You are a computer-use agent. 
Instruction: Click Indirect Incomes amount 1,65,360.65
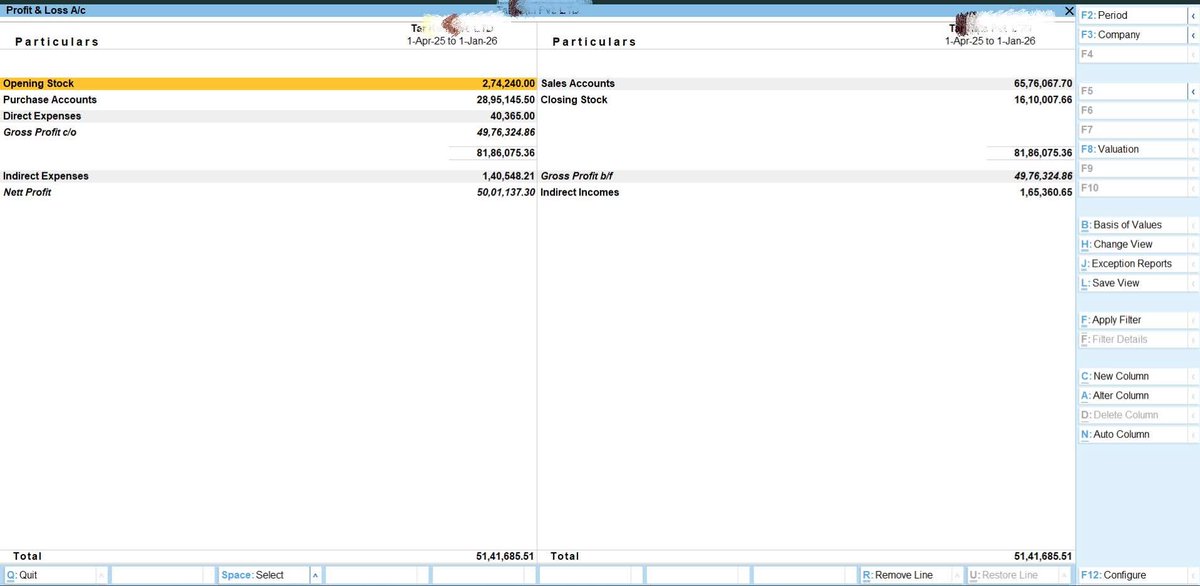tap(1045, 192)
